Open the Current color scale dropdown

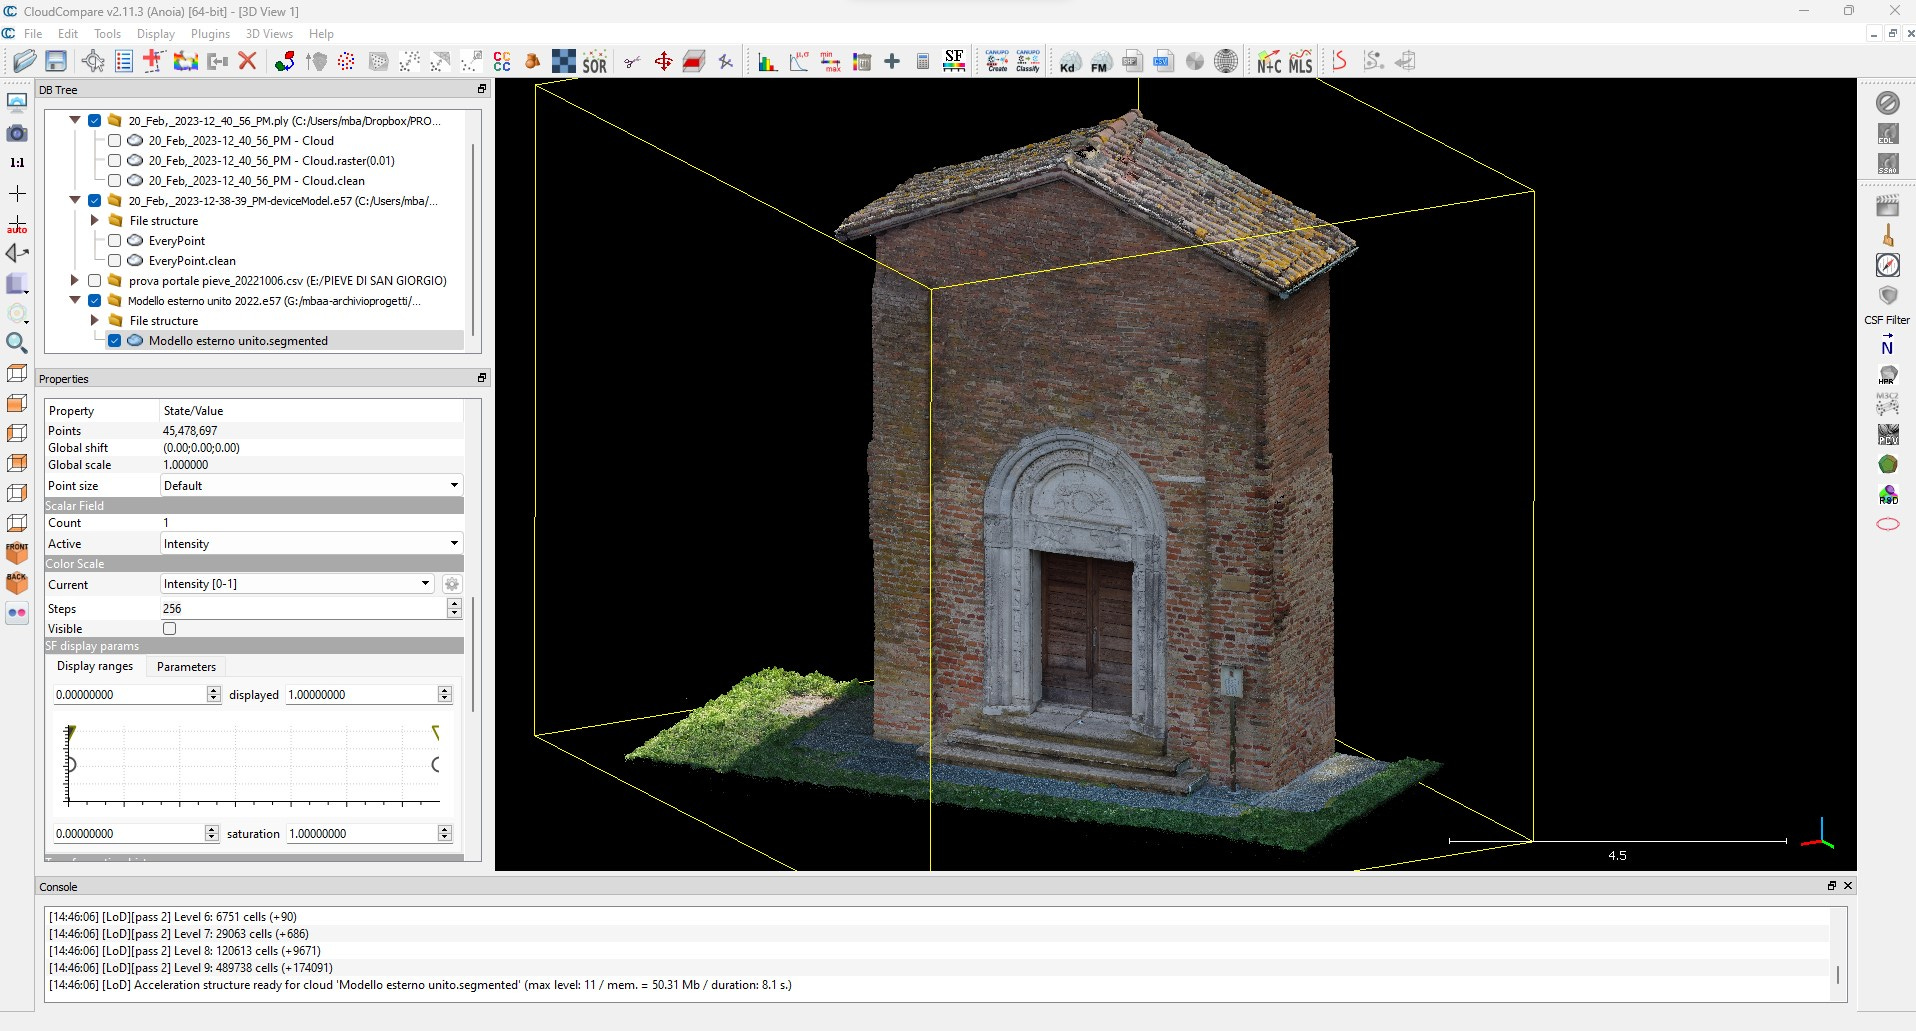pyautogui.click(x=297, y=584)
